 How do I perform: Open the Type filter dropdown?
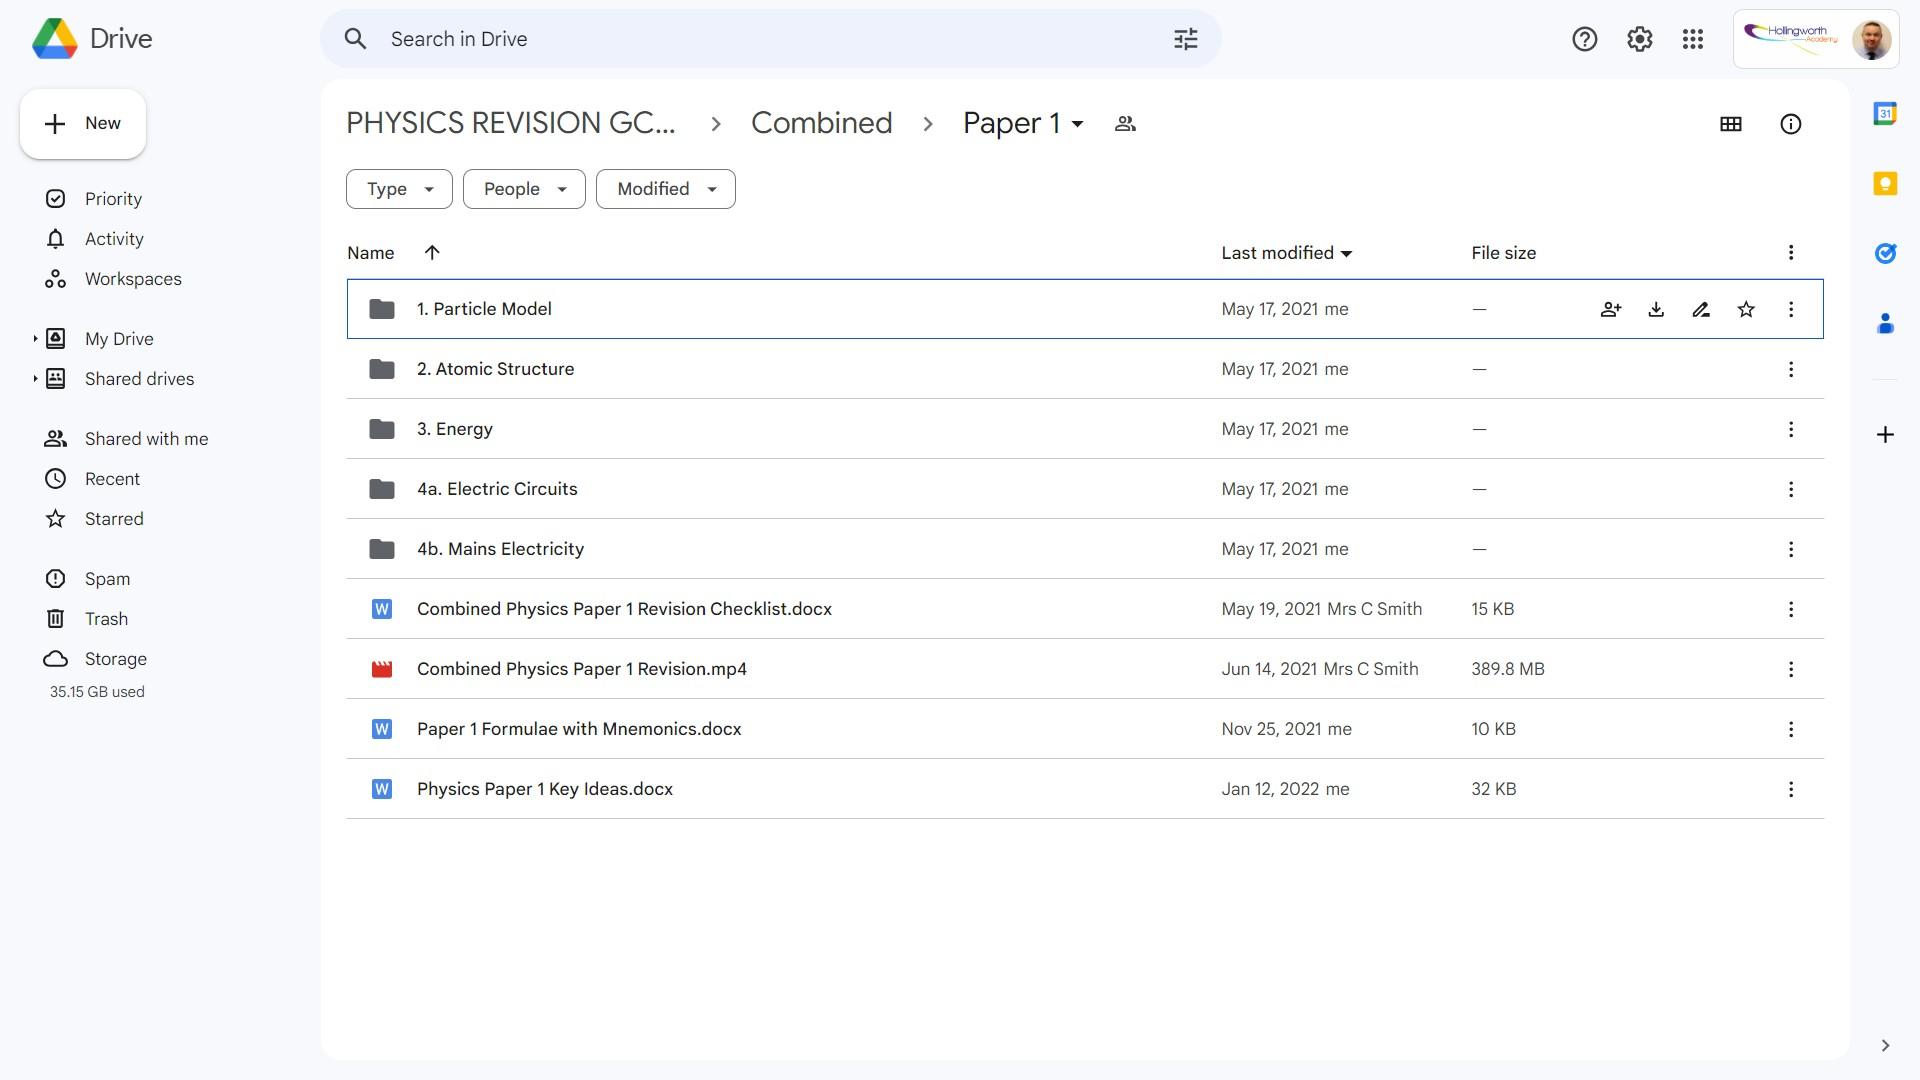point(399,189)
